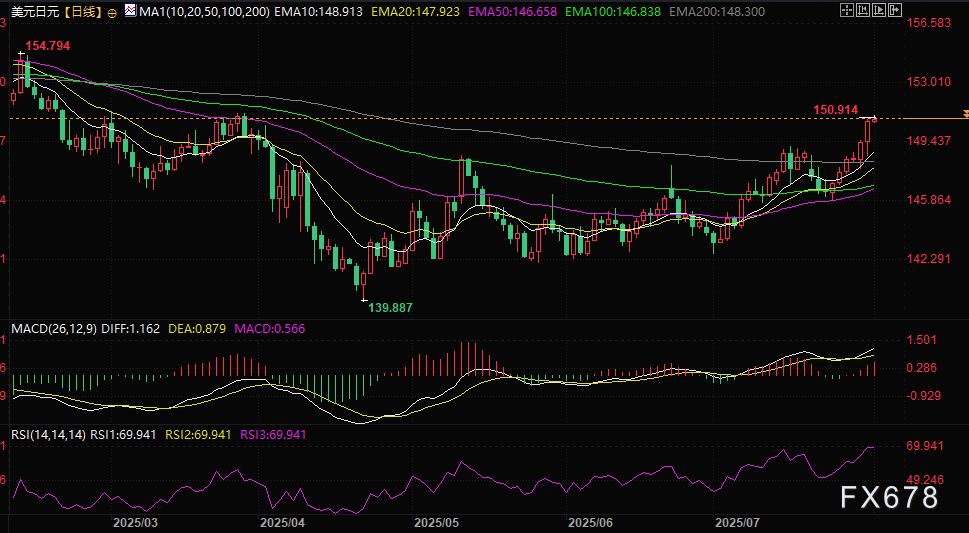Click the 154.794 high price marker

[x=48, y=46]
